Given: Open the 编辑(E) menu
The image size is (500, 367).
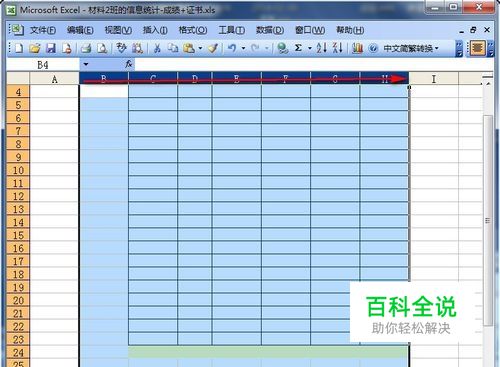Looking at the screenshot, I should tap(80, 30).
